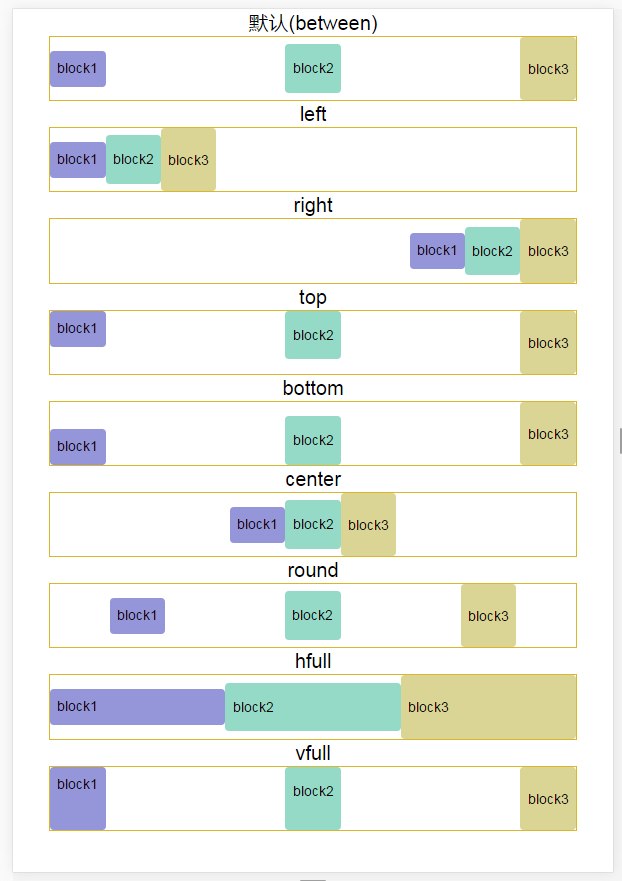The height and width of the screenshot is (881, 622).
Task: Click block1 in the 默认(between) section
Action: coord(77,69)
